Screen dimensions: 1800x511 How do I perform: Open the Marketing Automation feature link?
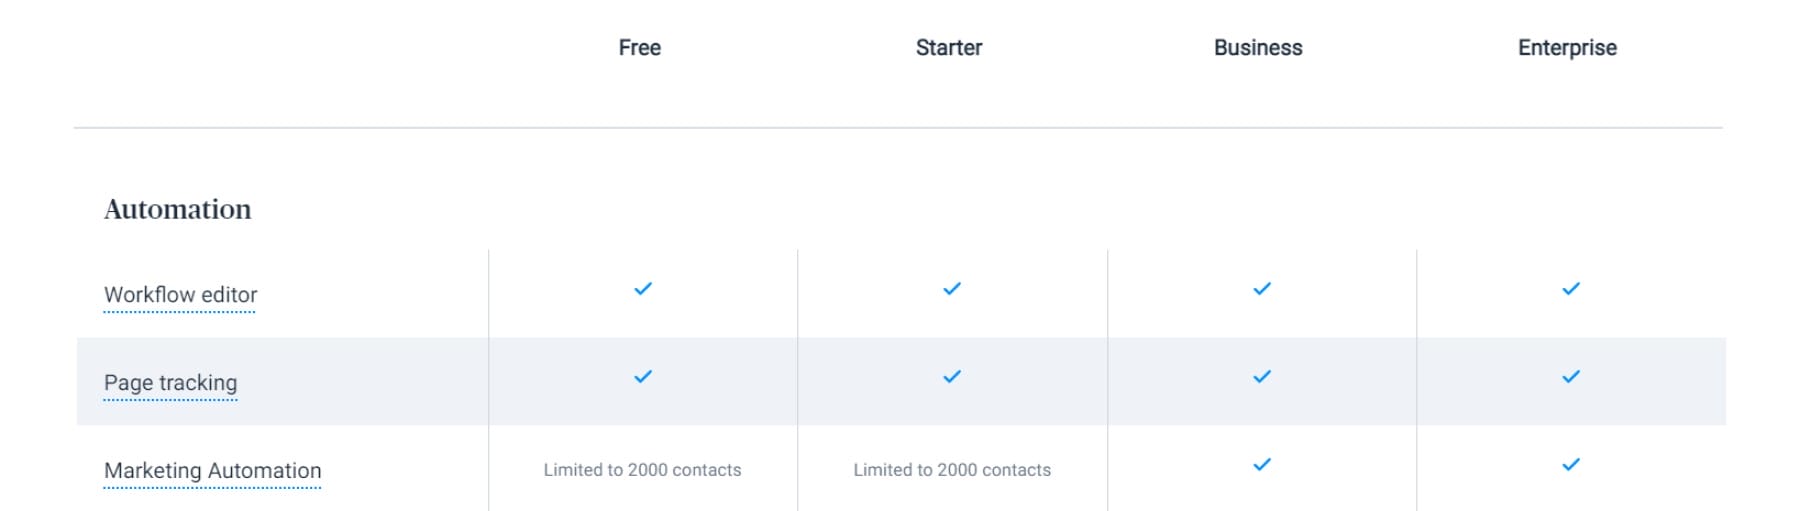[212, 471]
